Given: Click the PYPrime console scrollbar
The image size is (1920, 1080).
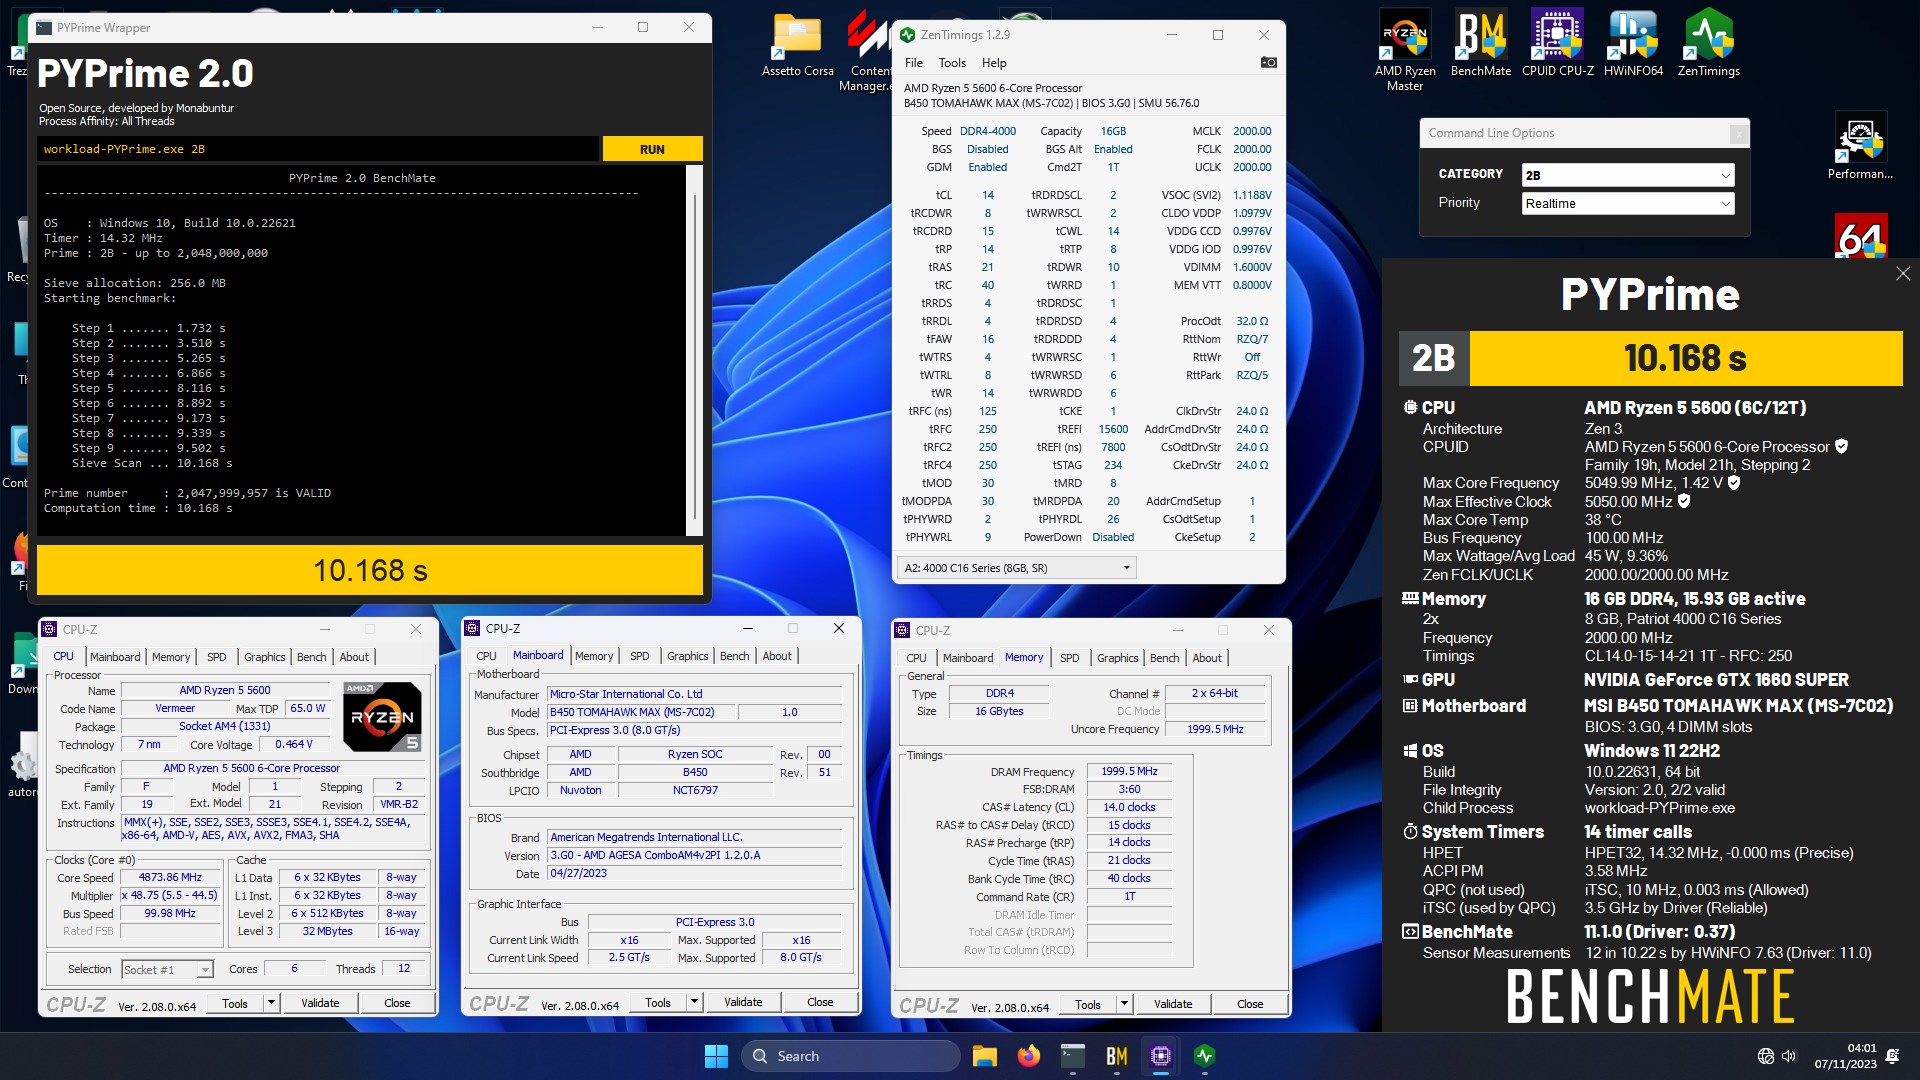Looking at the screenshot, I should (695, 350).
